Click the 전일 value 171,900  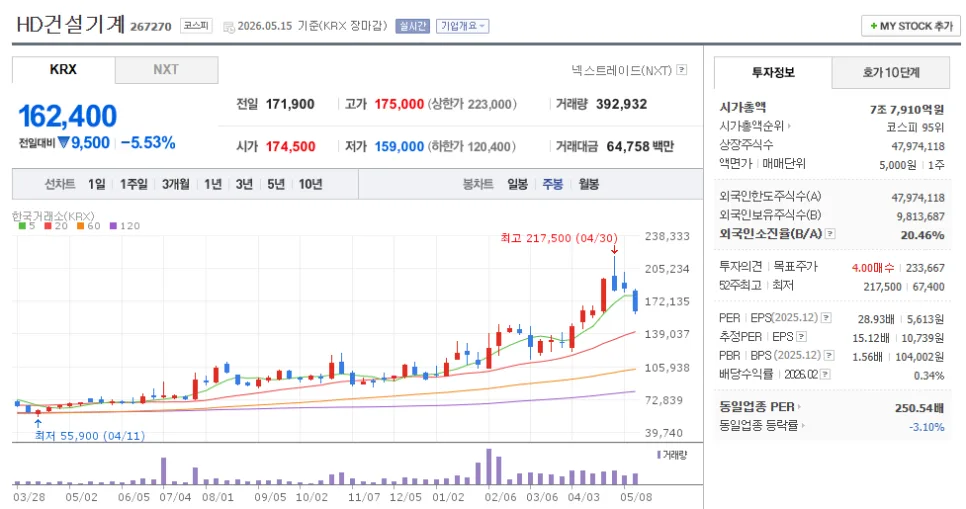[x=290, y=104]
